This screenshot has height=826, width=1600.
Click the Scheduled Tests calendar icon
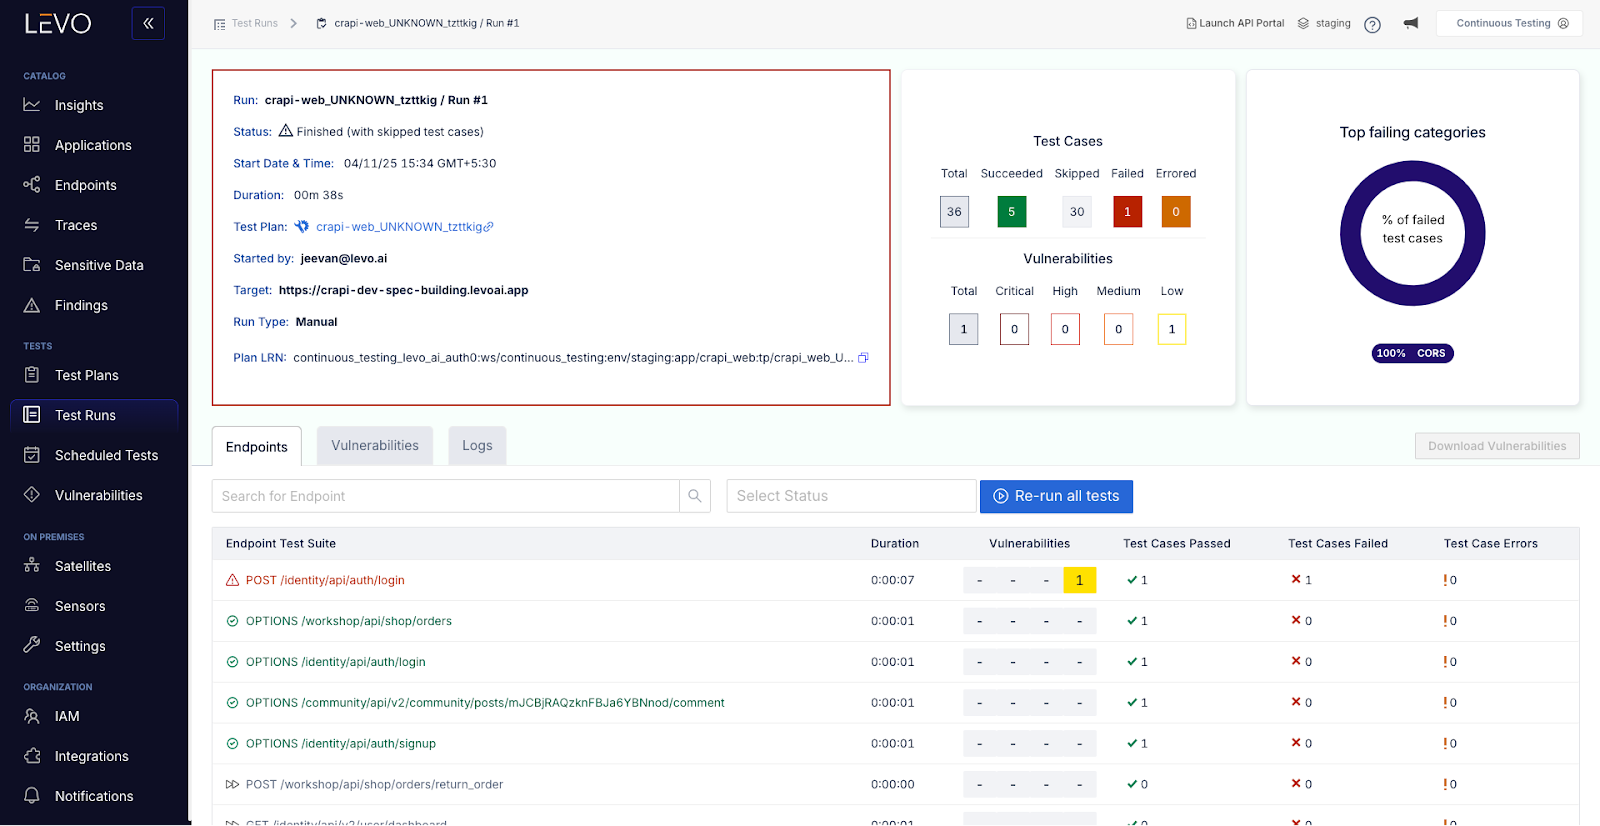[x=32, y=455]
